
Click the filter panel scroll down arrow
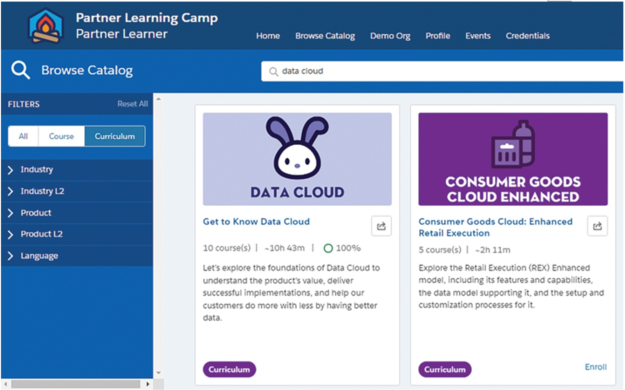point(158,373)
